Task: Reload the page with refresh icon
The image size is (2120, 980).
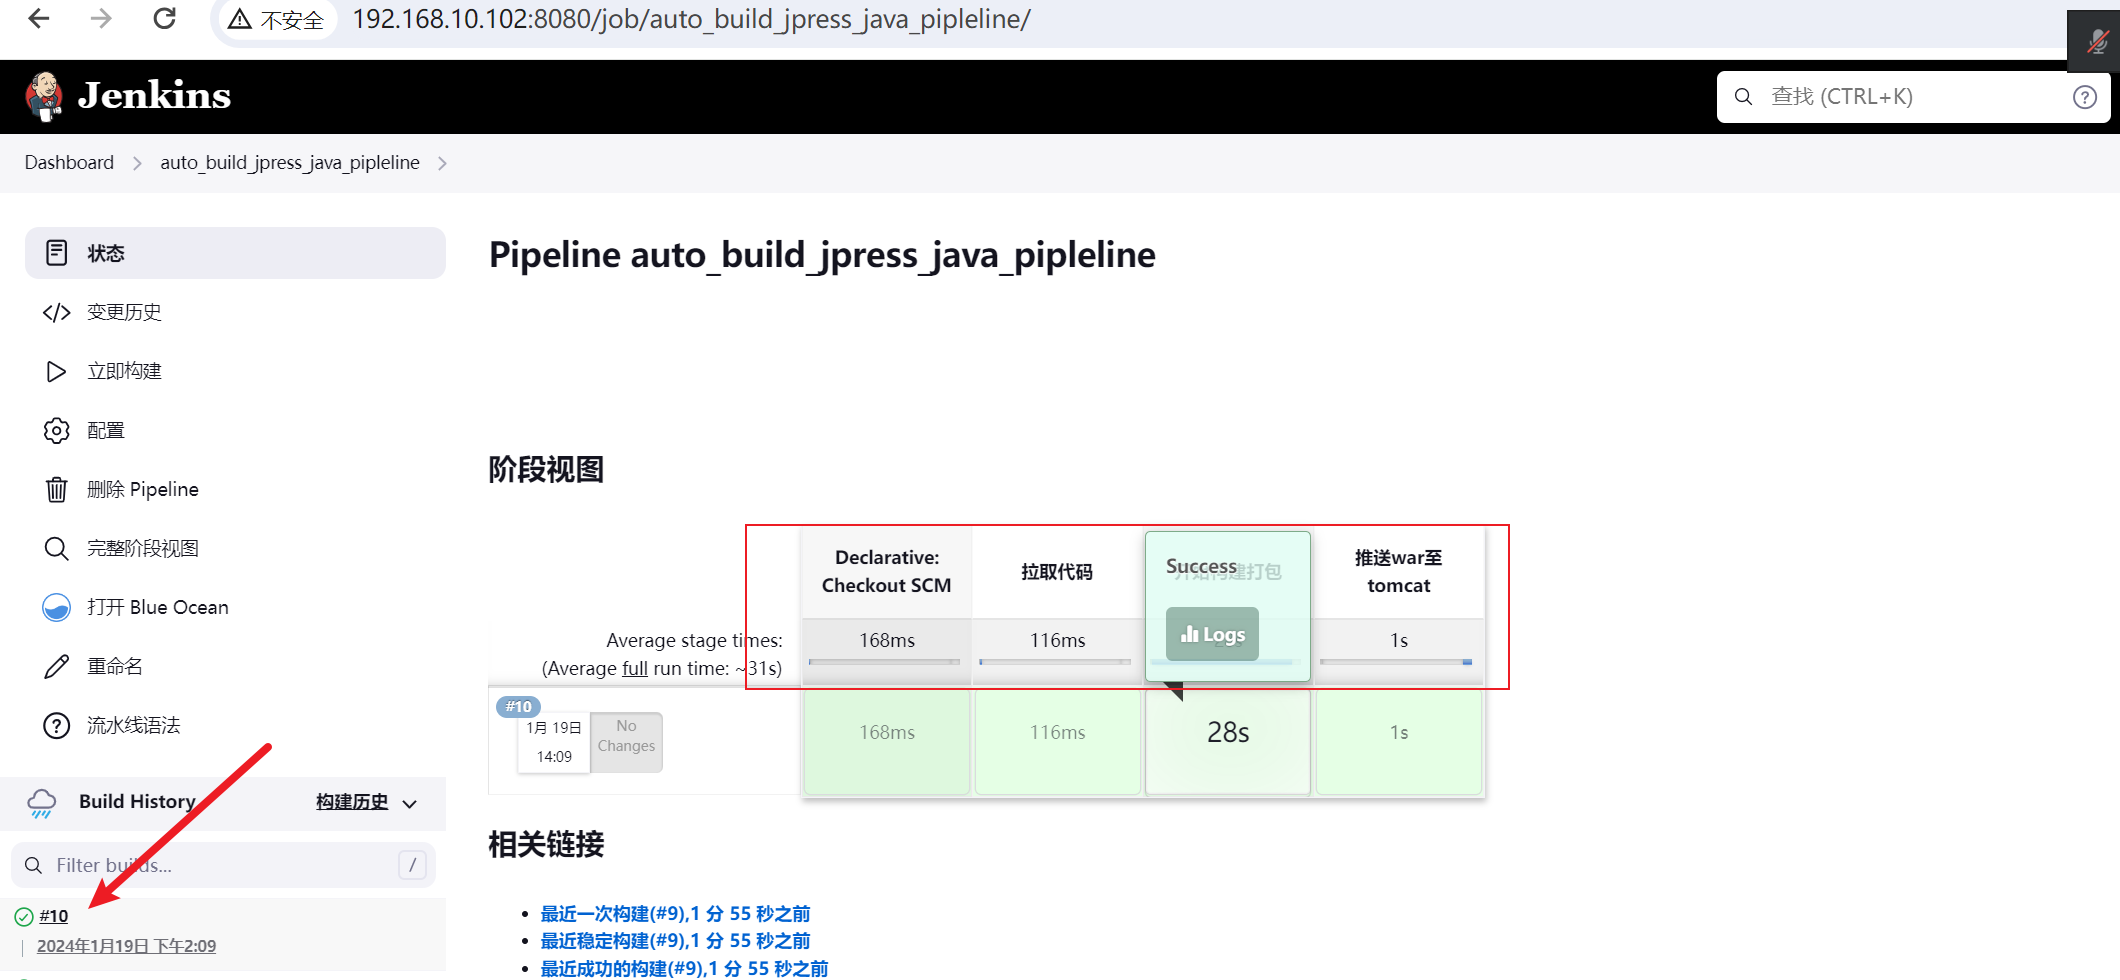Action: pos(164,18)
